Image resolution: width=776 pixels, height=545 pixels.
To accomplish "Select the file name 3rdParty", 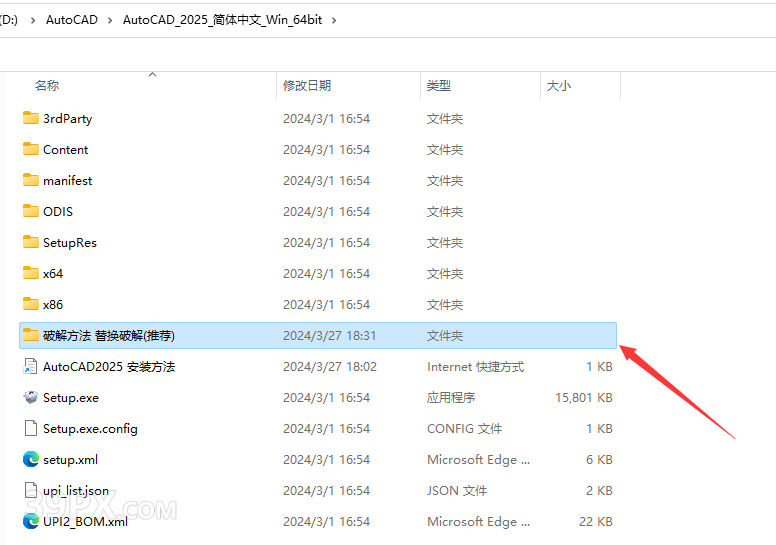I will (67, 119).
